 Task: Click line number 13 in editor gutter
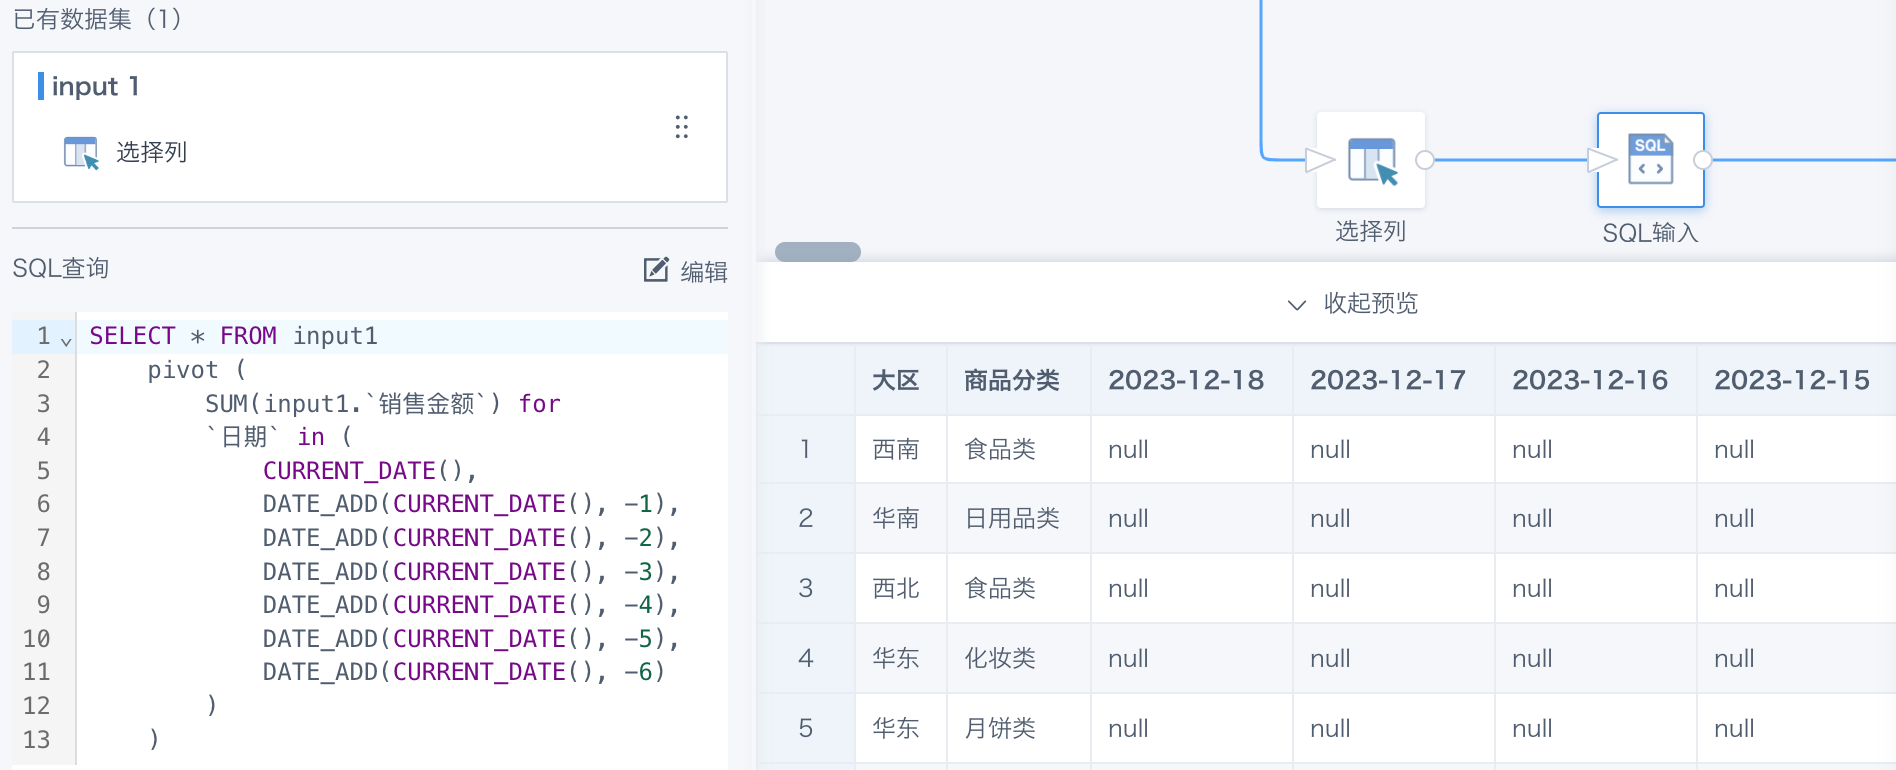[x=37, y=739]
